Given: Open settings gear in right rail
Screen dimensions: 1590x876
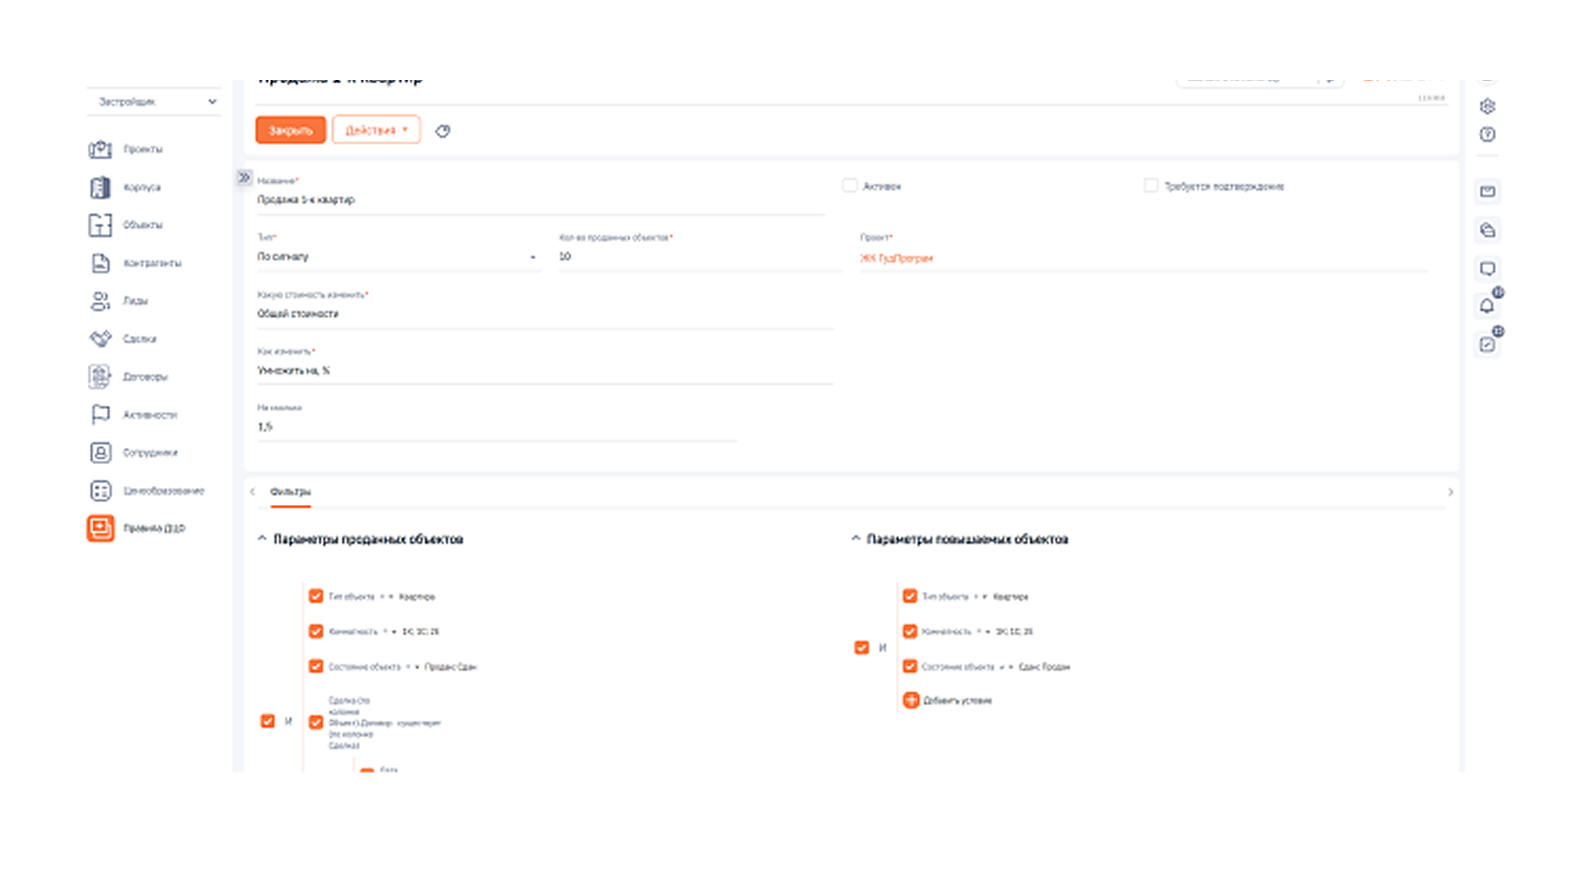Looking at the screenshot, I should click(x=1487, y=106).
